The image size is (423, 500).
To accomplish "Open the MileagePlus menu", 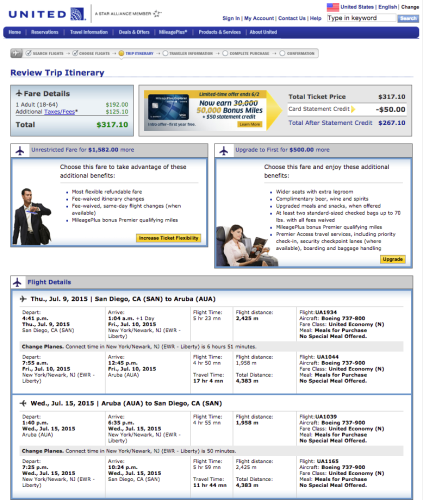I will [x=173, y=32].
